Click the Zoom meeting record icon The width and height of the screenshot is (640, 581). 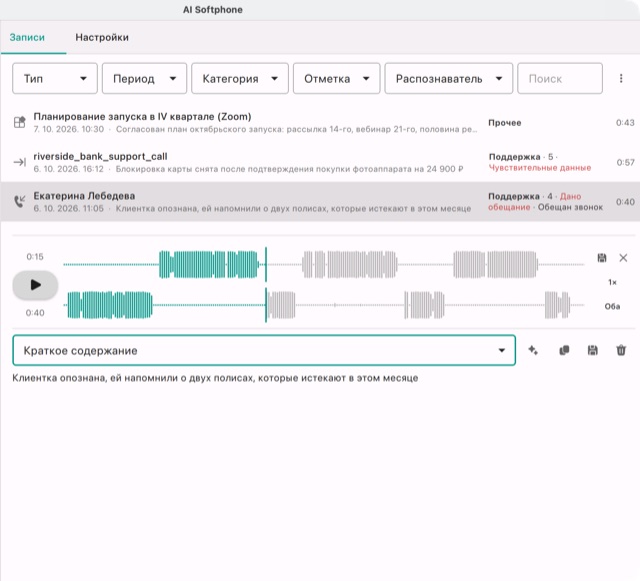[20, 122]
